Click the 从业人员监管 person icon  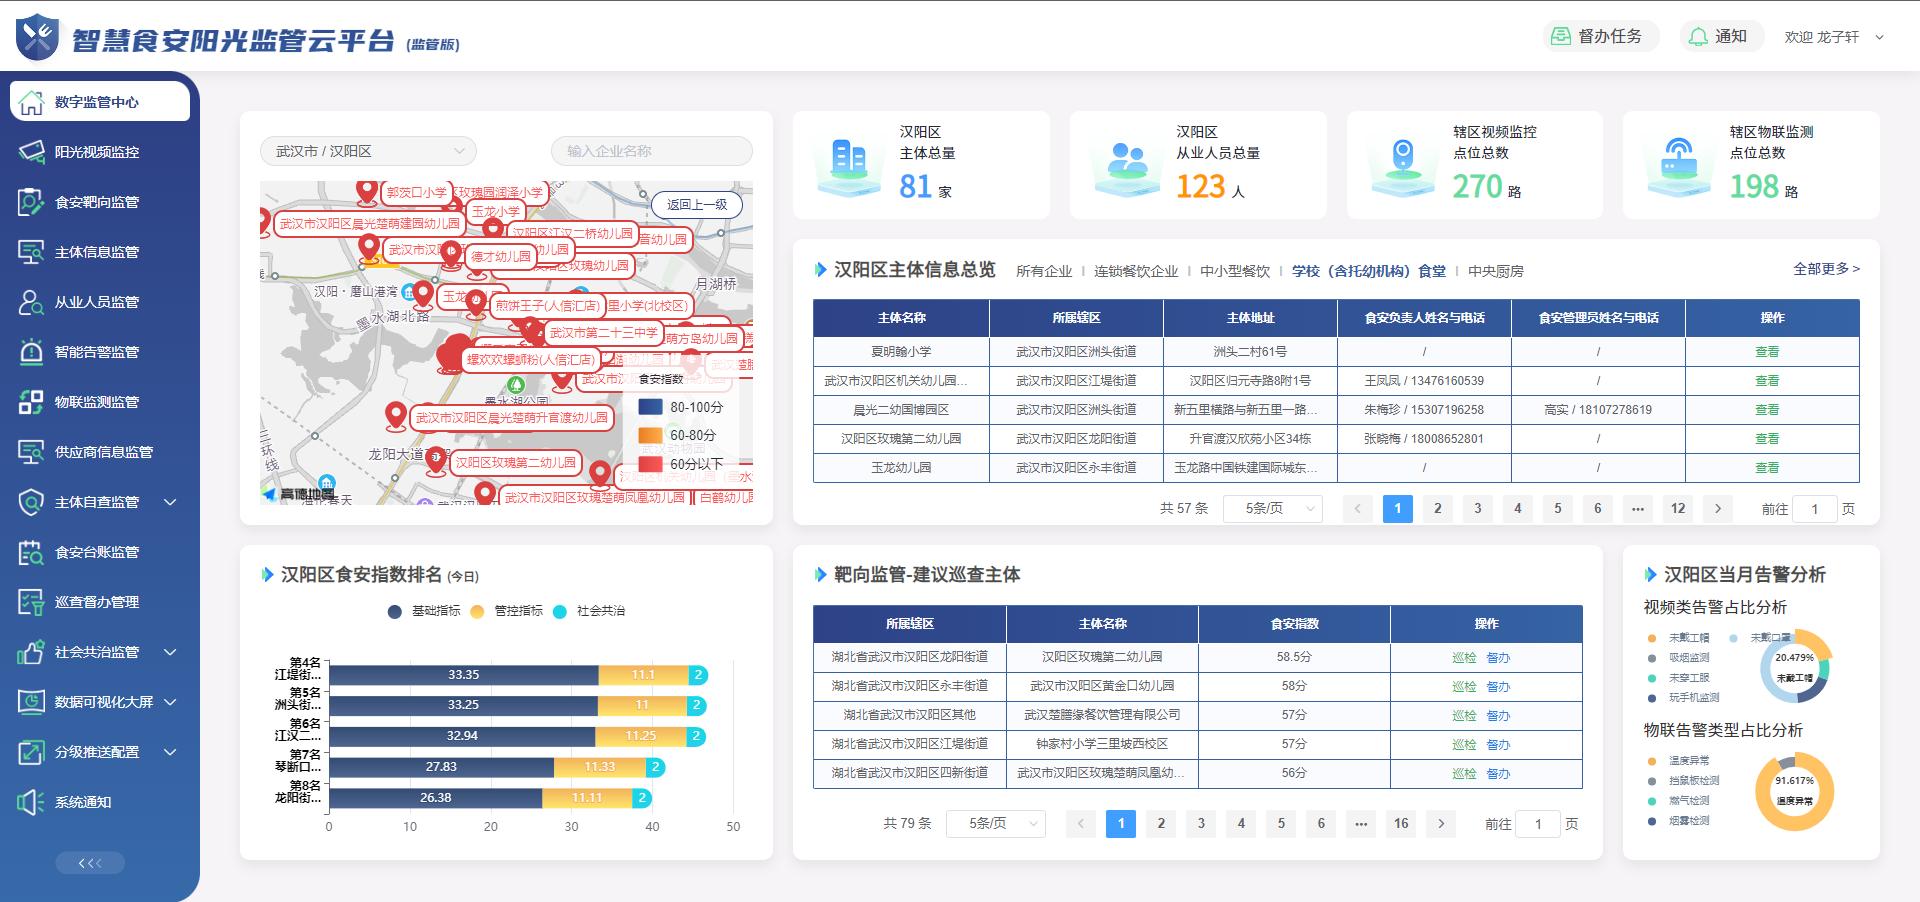(32, 302)
